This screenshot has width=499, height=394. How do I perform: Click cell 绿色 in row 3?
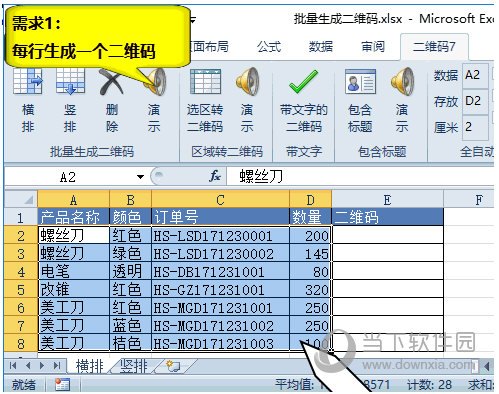(130, 253)
